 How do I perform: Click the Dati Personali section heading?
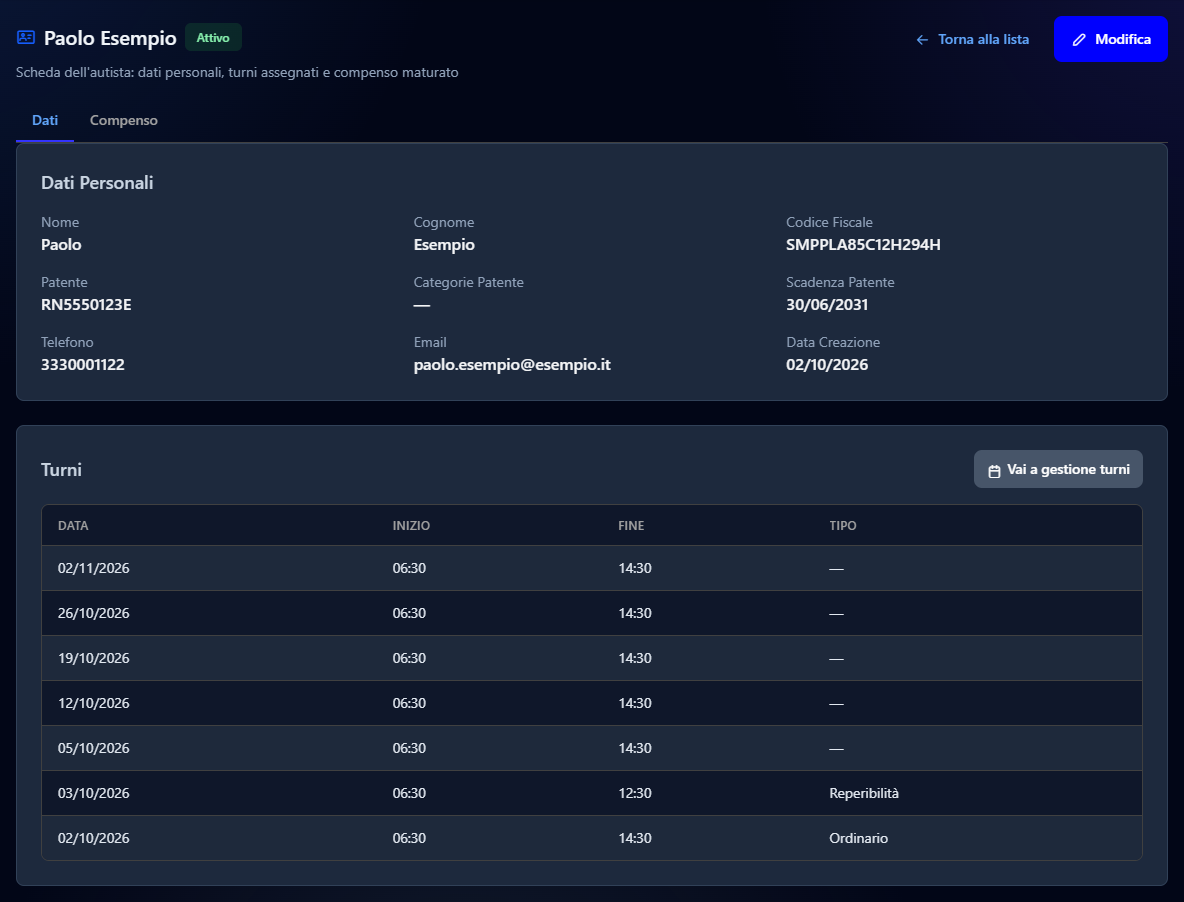pyautogui.click(x=97, y=183)
